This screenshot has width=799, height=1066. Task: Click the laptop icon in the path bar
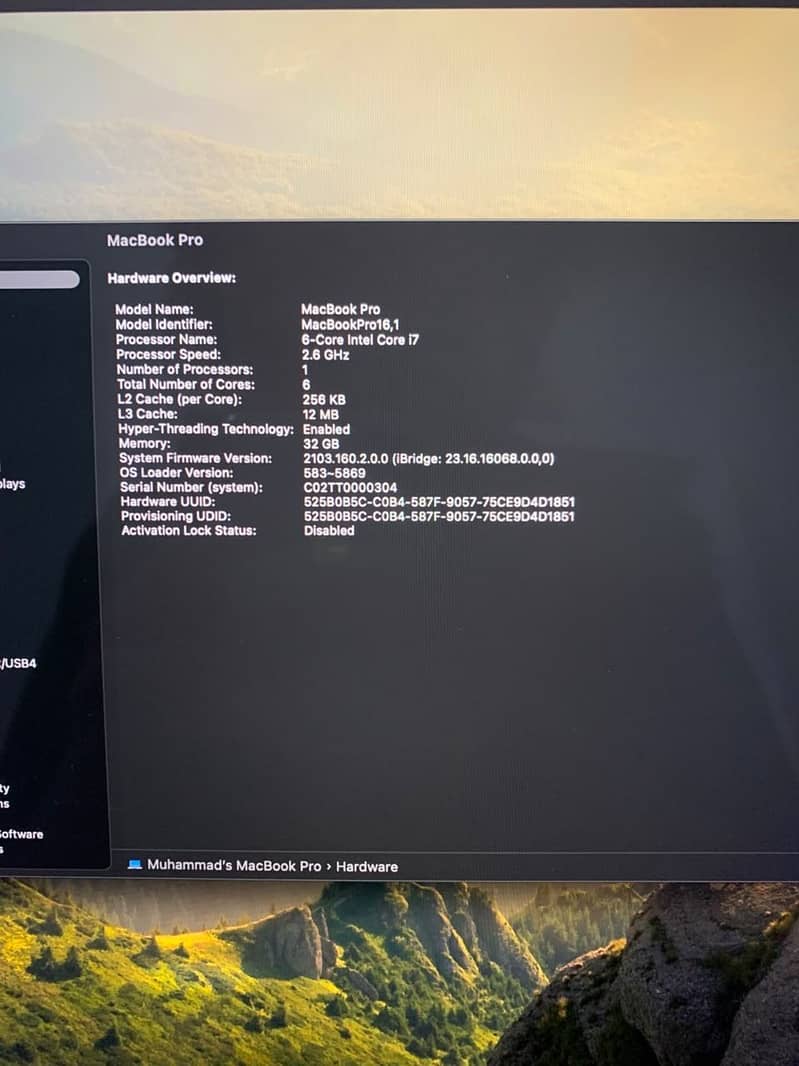click(x=135, y=865)
